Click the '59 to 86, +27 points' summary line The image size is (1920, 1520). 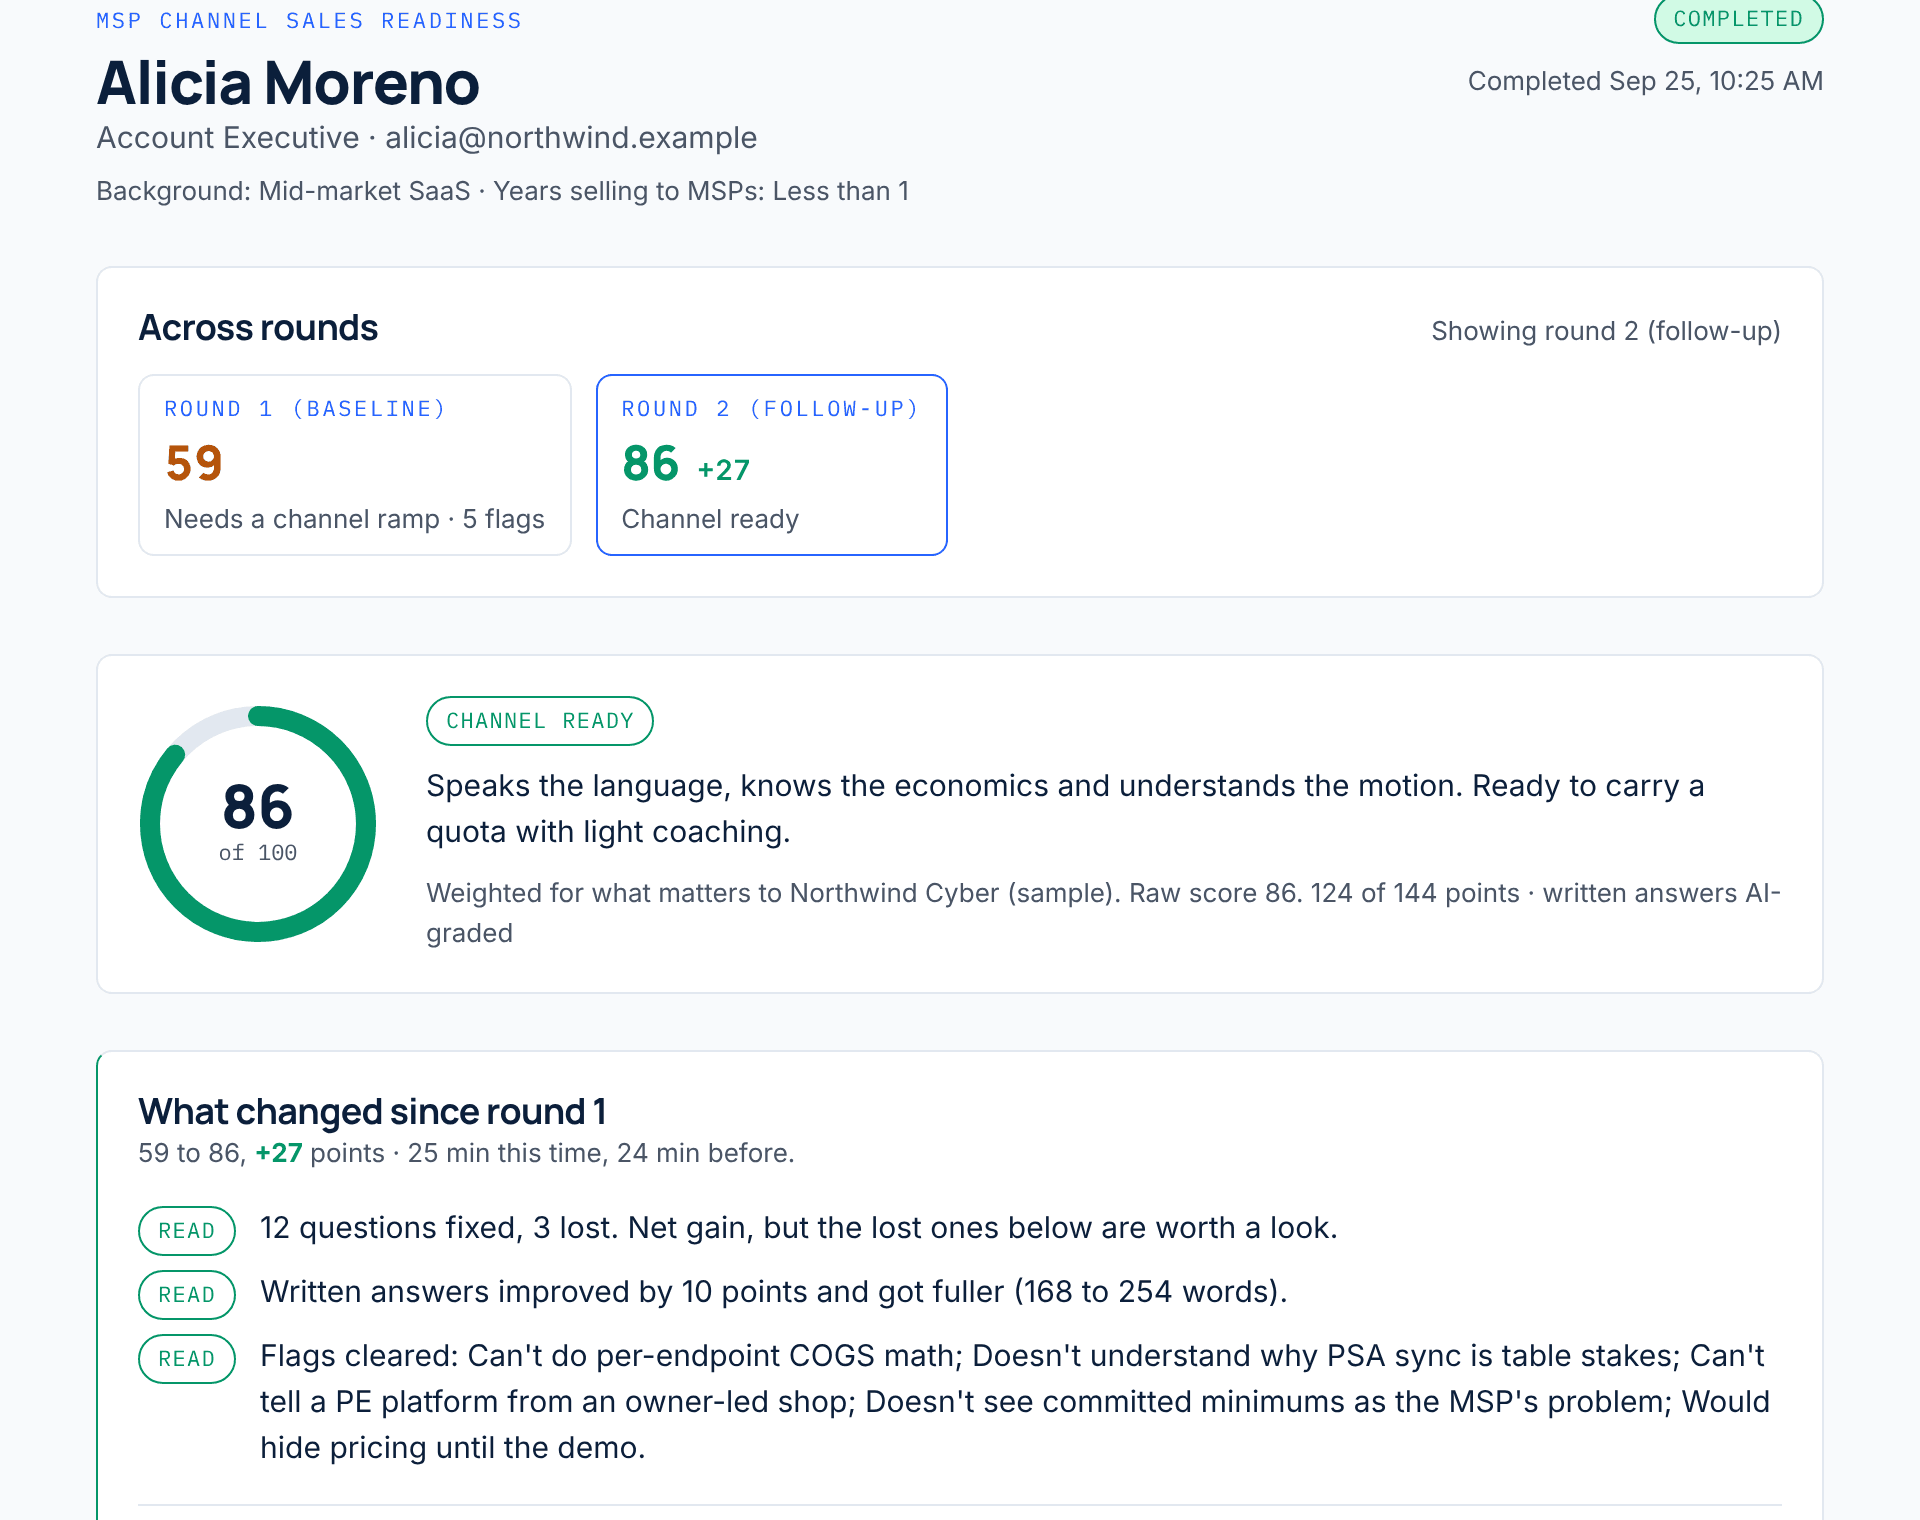pyautogui.click(x=466, y=1153)
